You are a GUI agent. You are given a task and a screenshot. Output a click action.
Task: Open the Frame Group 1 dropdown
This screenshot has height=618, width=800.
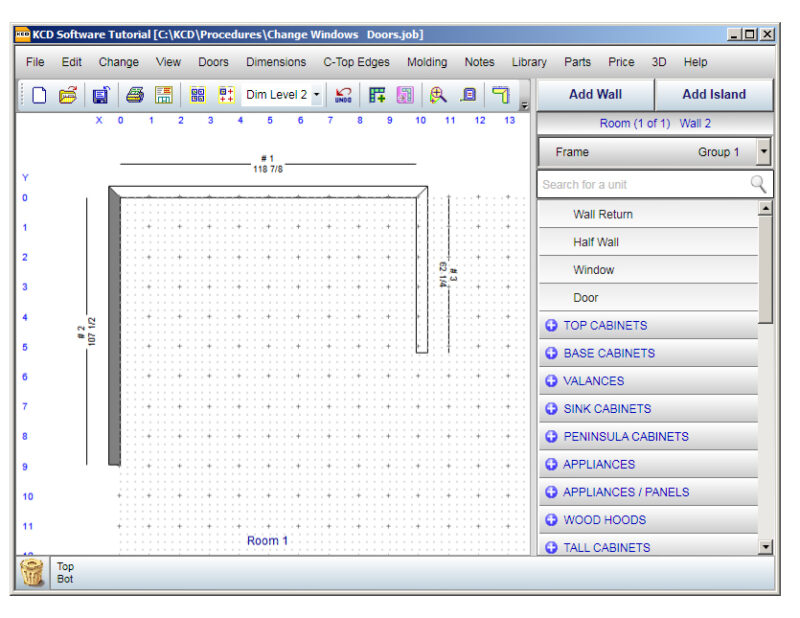pos(764,152)
